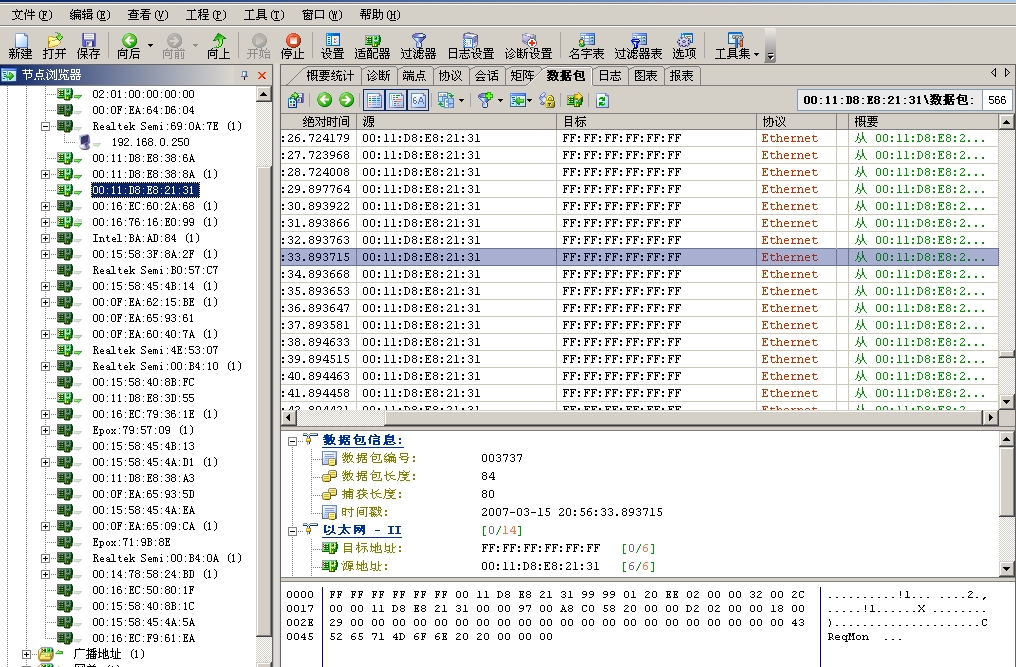Open the 工程(P) menu
Viewport: 1016px width, 667px height.
pyautogui.click(x=205, y=15)
